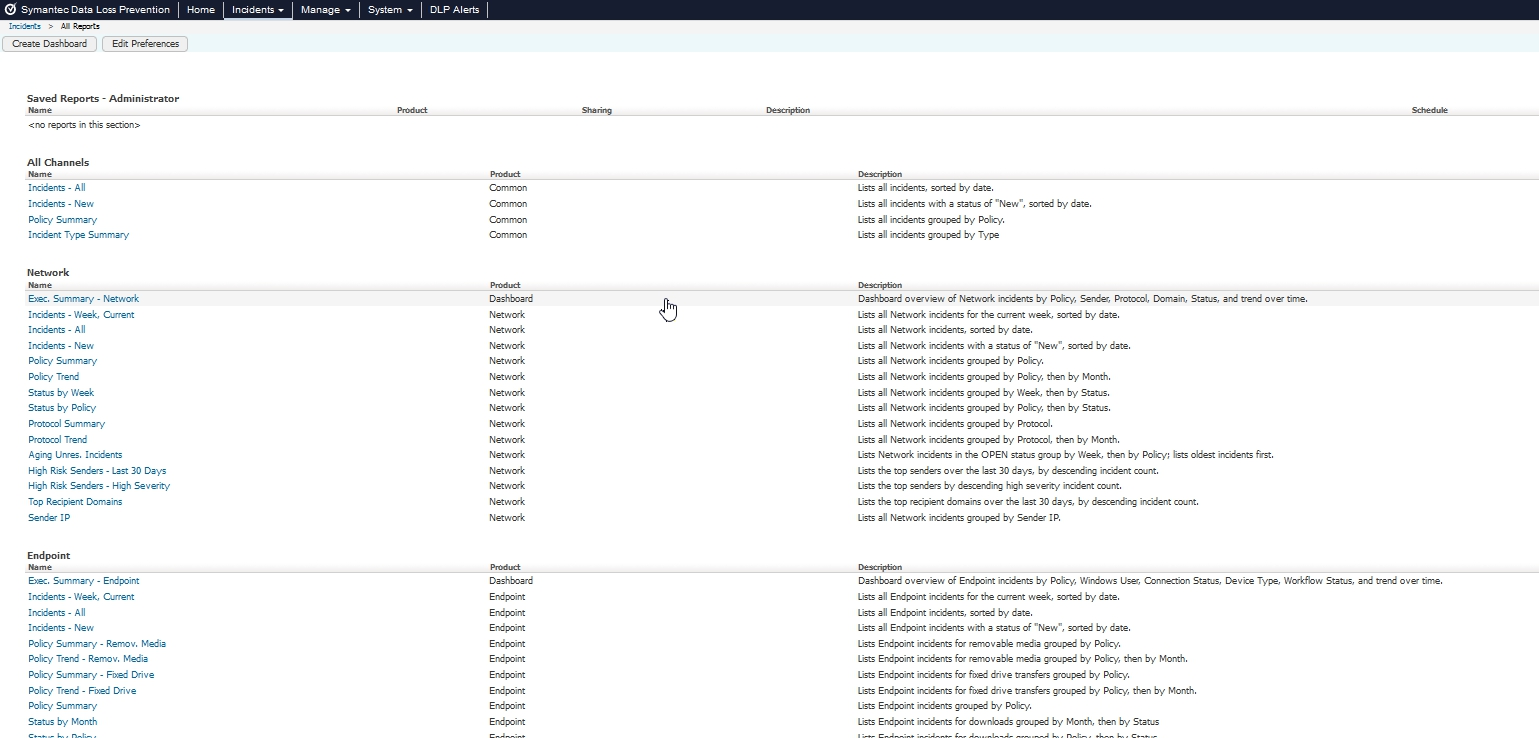Open Network Incidents - Week, Current report
Screen dimensions: 1539x738
(x=81, y=315)
